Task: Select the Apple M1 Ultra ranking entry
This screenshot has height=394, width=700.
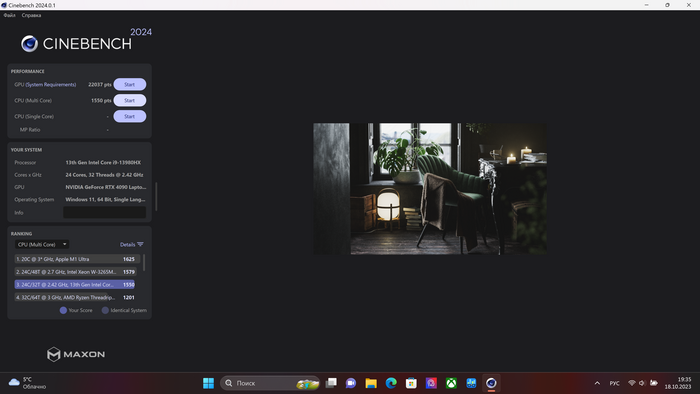Action: [77, 259]
